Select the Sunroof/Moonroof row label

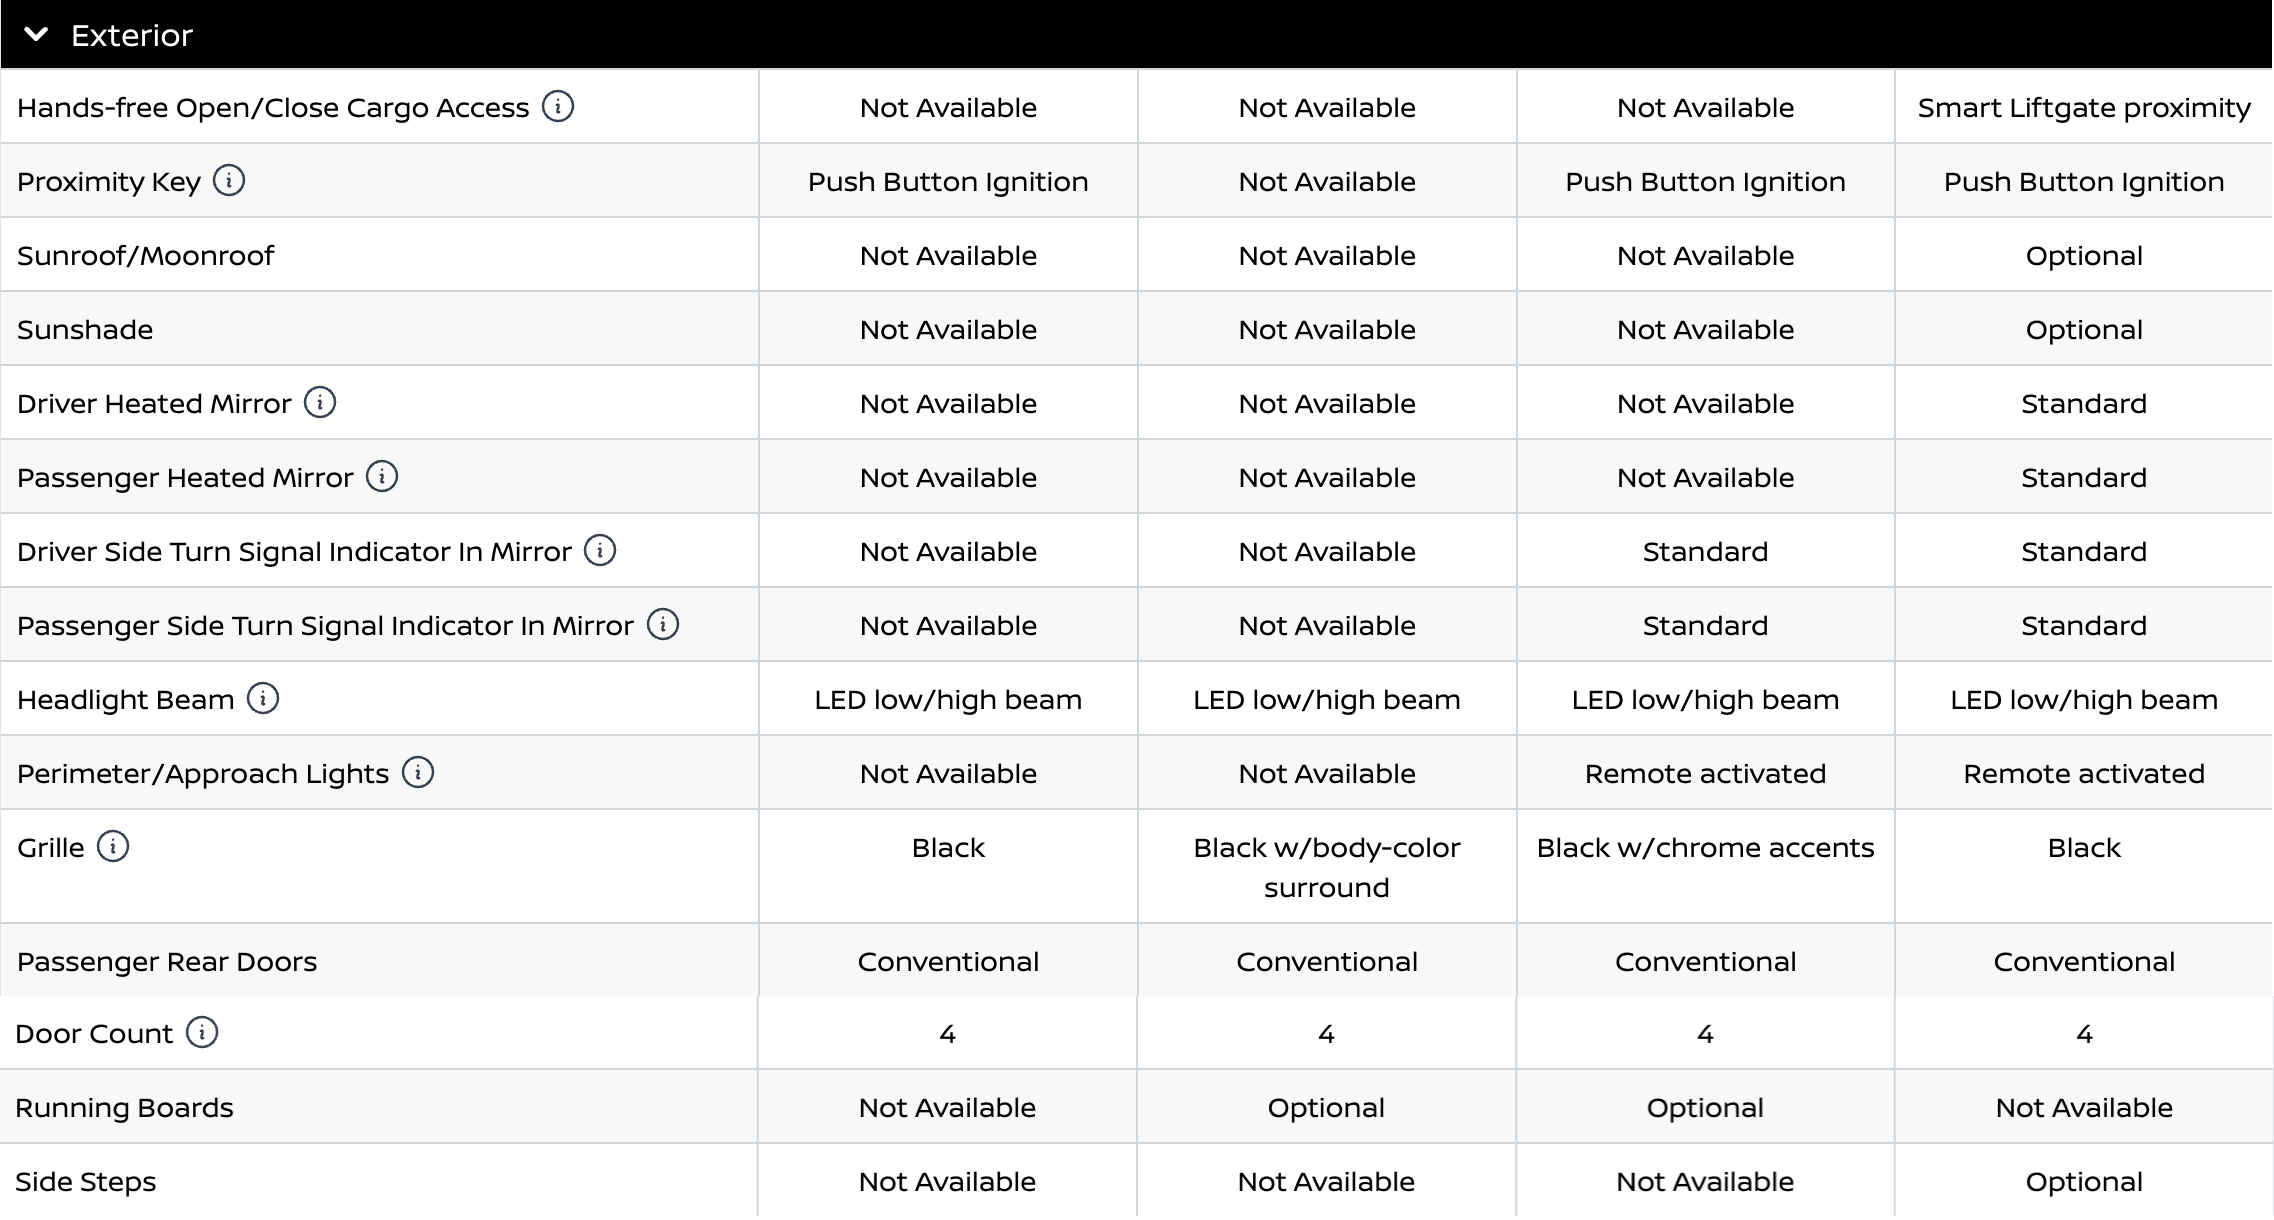[x=145, y=256]
